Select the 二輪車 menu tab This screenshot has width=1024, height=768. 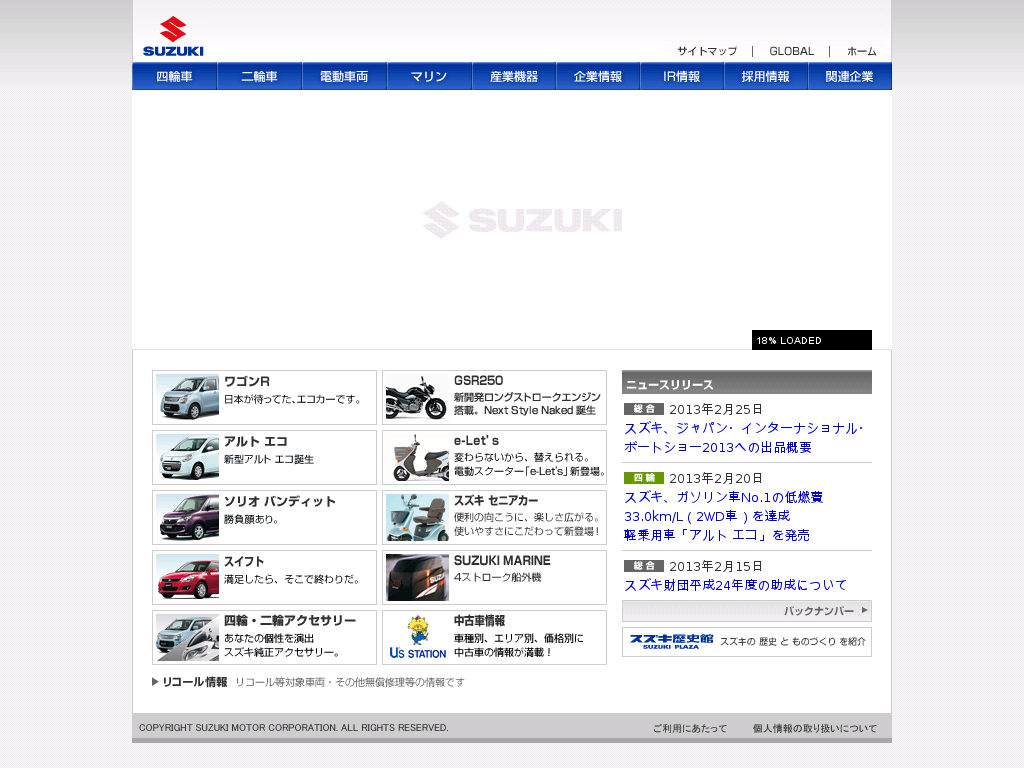click(259, 76)
